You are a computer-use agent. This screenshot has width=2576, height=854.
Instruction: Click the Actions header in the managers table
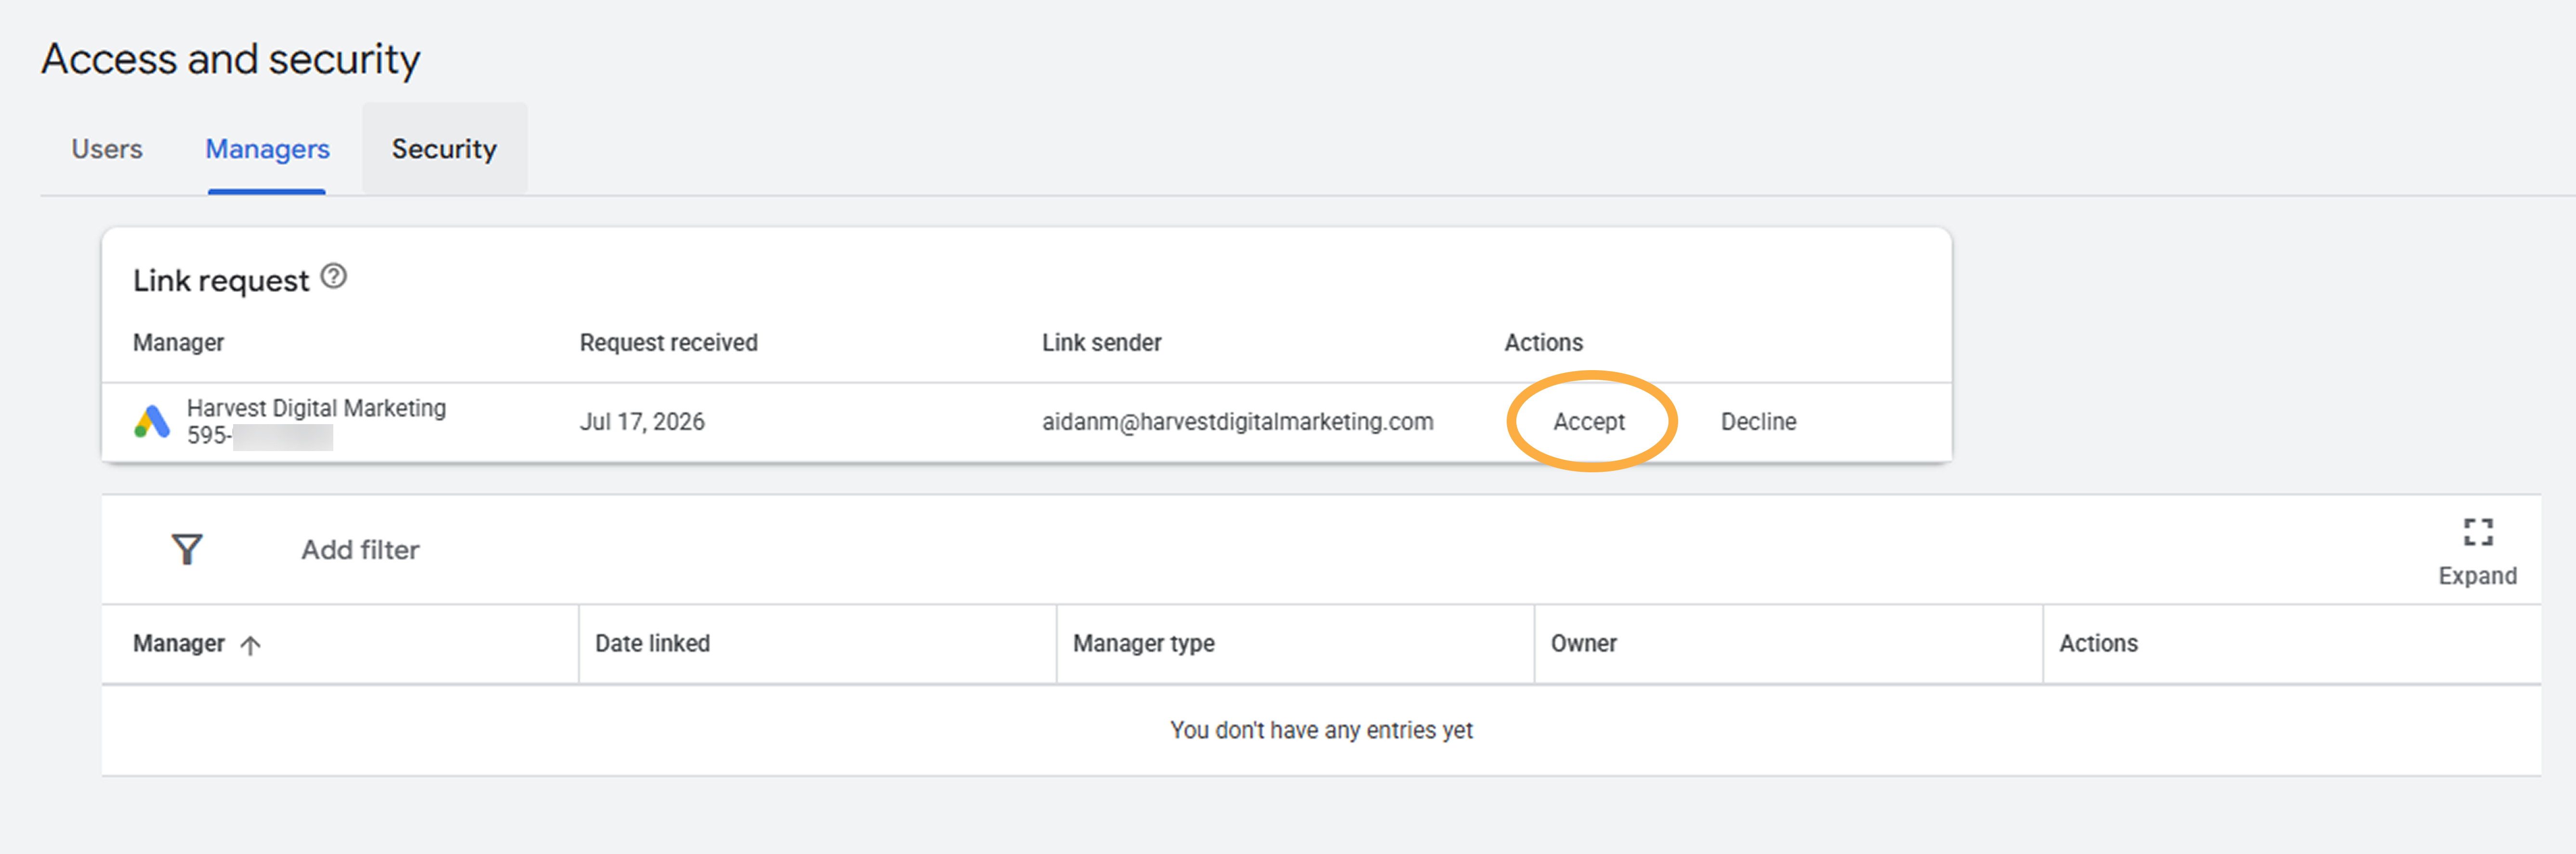tap(2098, 643)
